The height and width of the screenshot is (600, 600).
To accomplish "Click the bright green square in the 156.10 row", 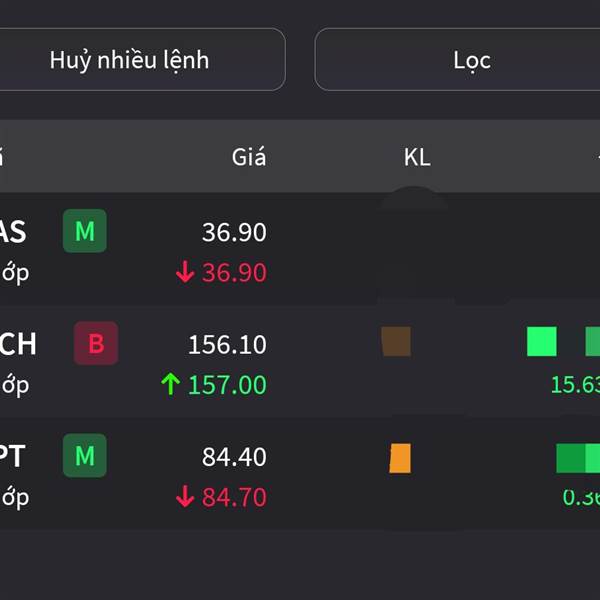I will (x=542, y=342).
